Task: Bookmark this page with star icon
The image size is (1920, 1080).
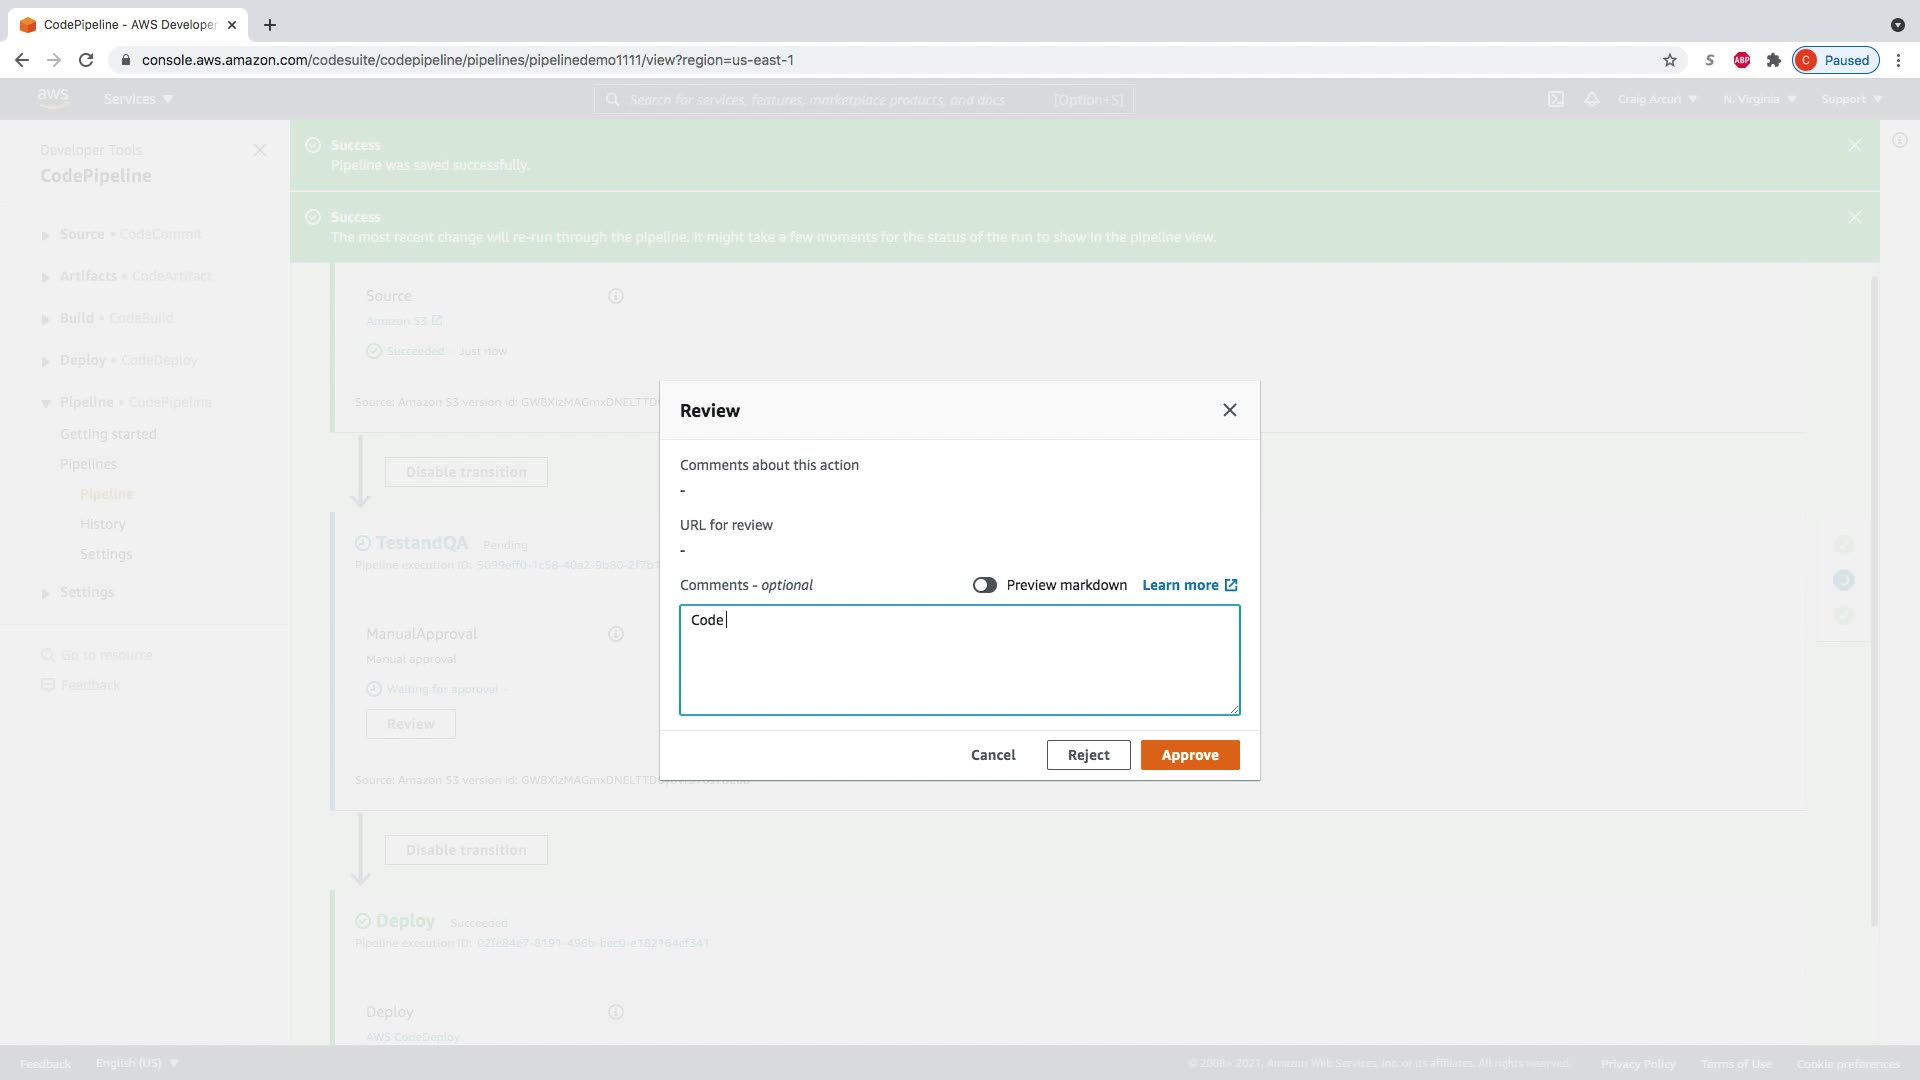Action: [1669, 60]
